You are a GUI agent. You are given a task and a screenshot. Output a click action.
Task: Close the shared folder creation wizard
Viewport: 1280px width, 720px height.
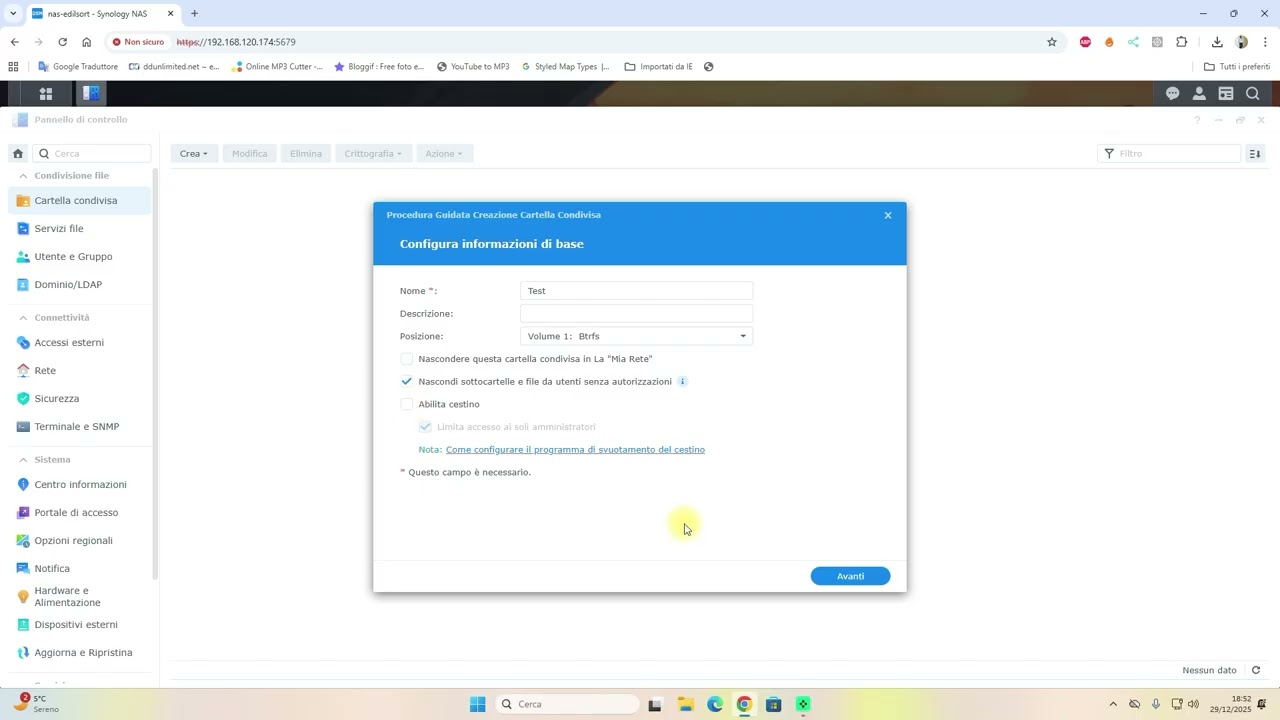pos(888,215)
